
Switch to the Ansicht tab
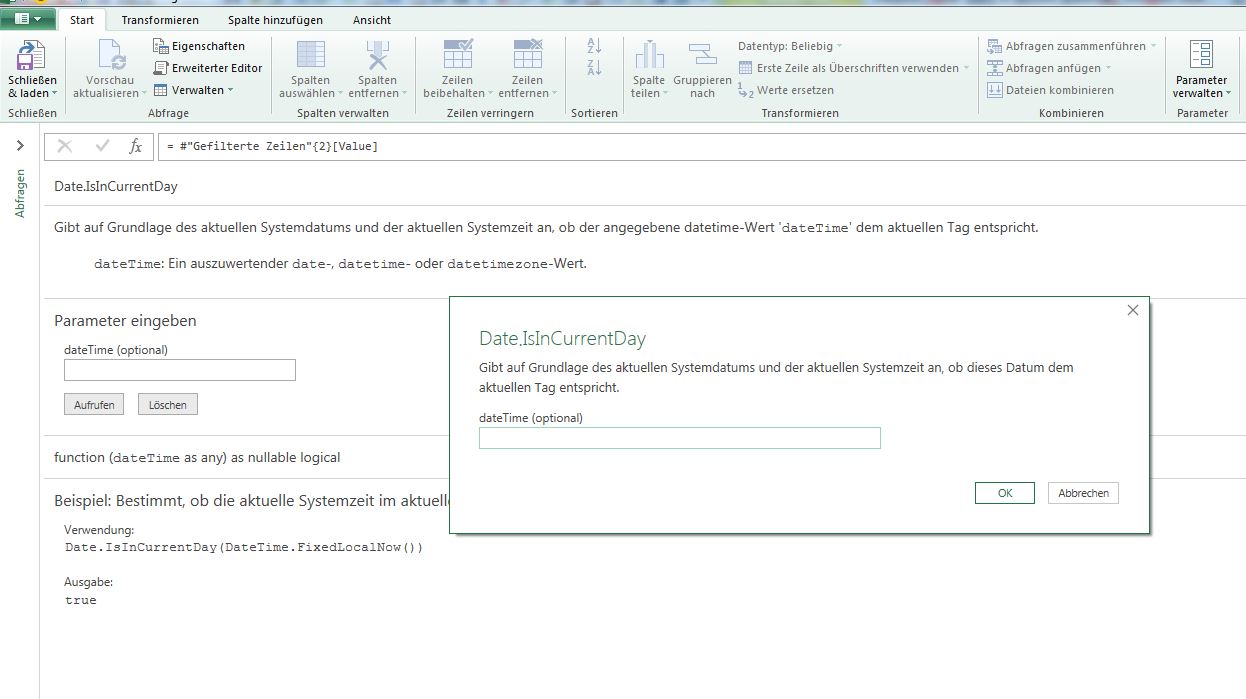(x=372, y=20)
